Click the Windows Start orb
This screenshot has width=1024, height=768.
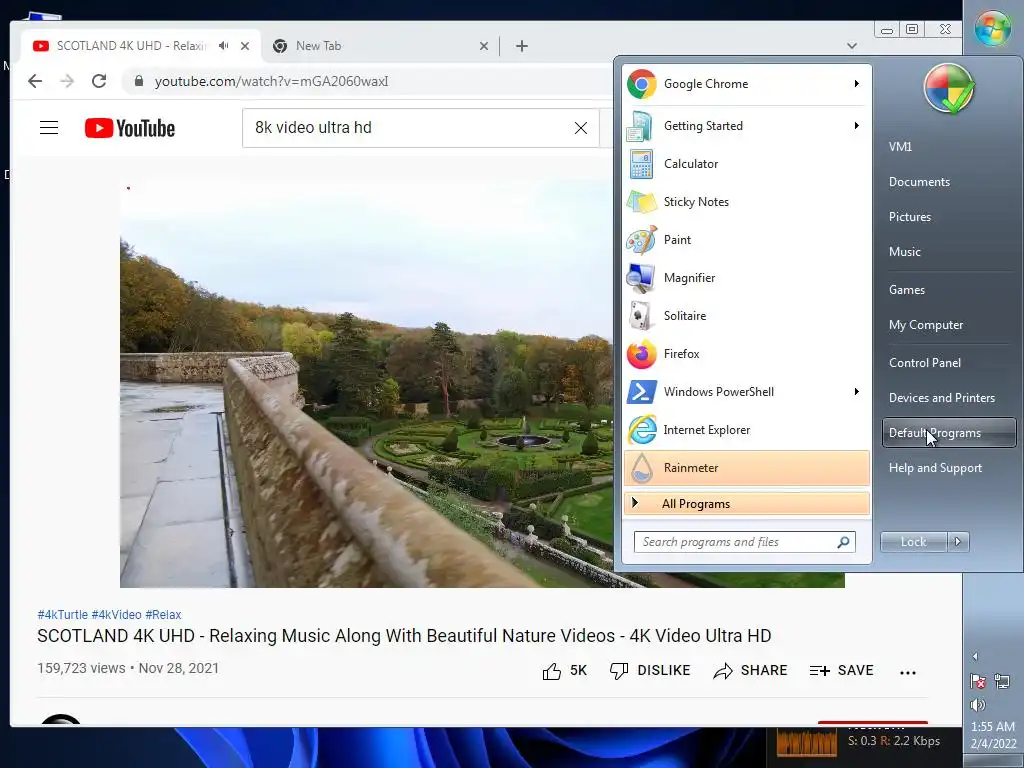993,28
